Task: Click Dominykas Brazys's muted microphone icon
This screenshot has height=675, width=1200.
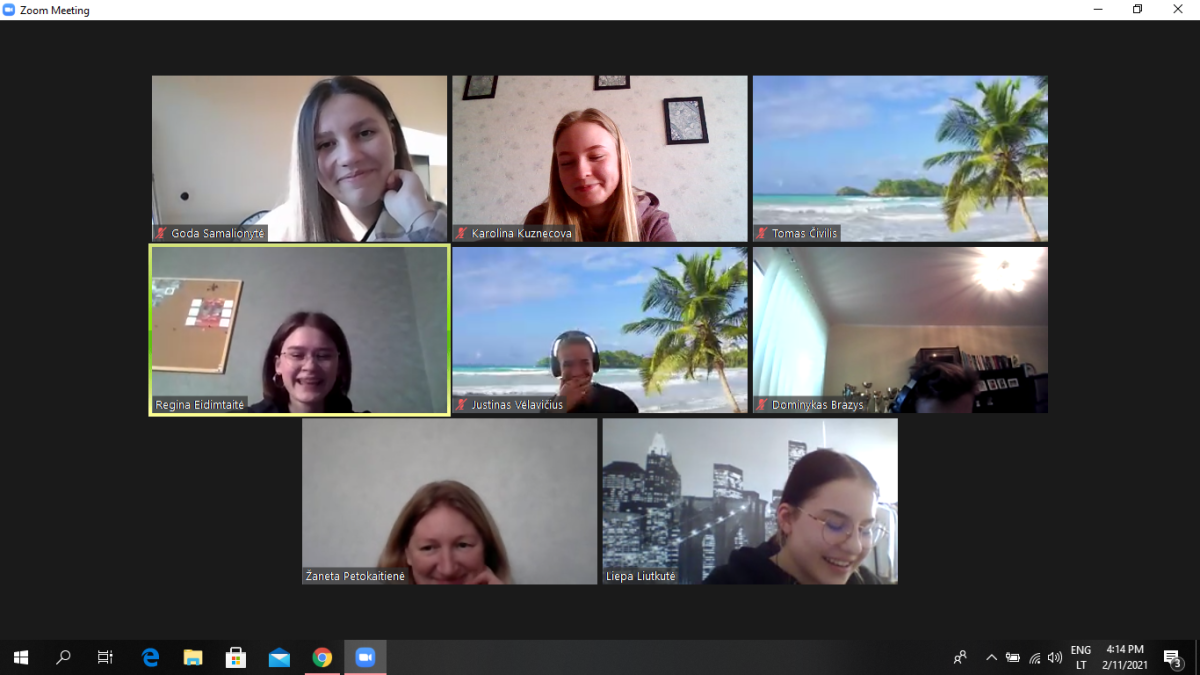Action: point(762,405)
